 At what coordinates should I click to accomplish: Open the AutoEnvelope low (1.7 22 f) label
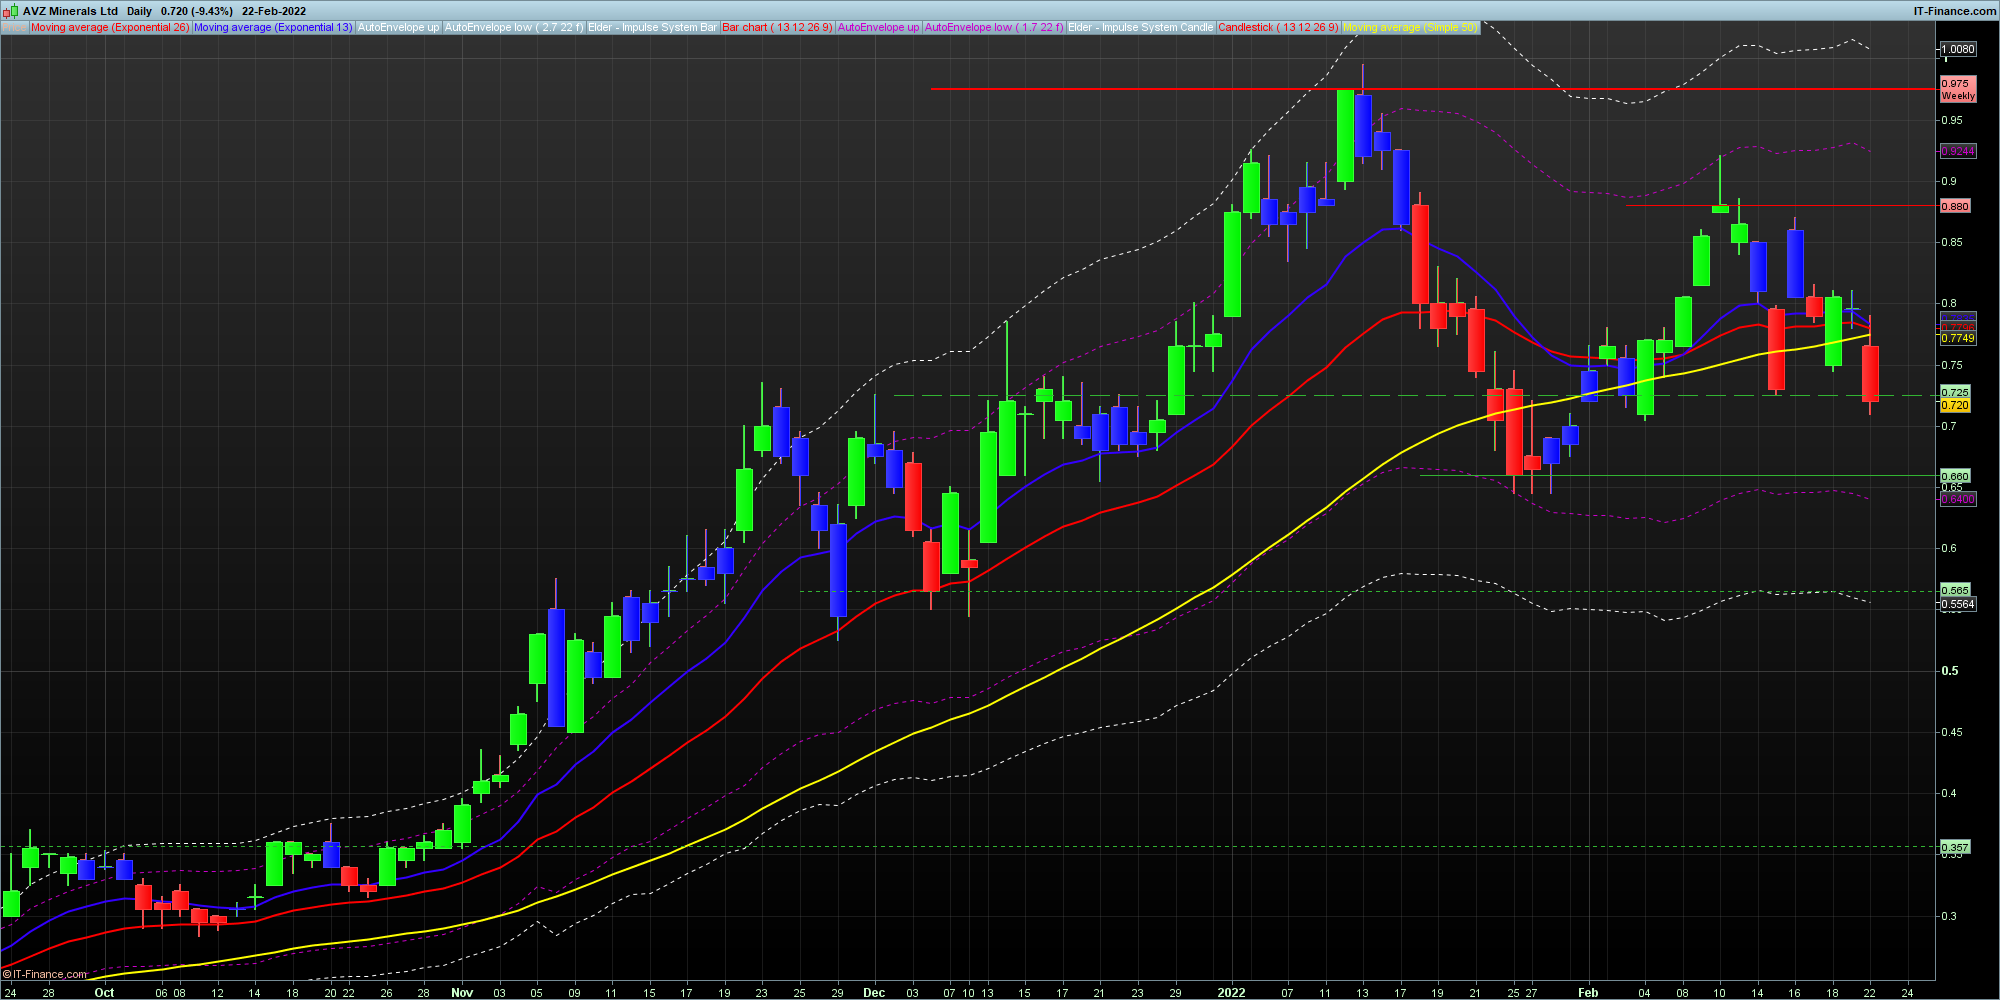tap(994, 27)
